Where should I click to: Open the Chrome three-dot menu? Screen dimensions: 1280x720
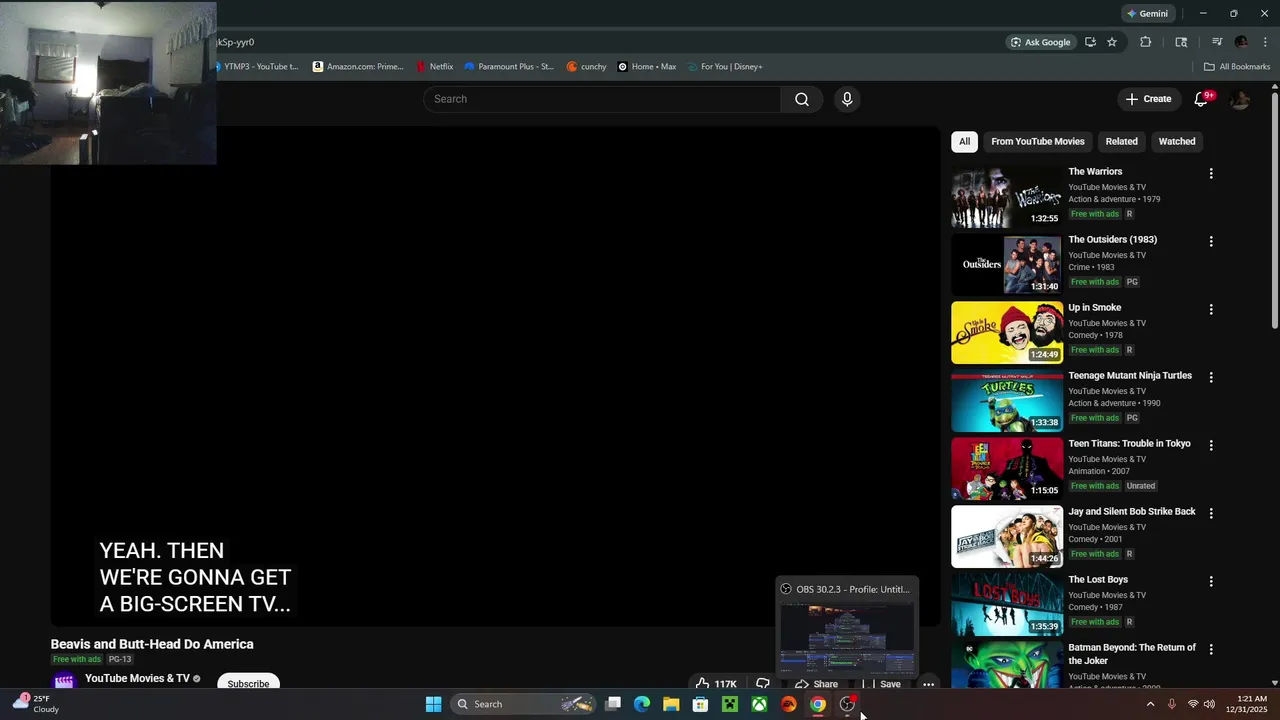point(1265,42)
